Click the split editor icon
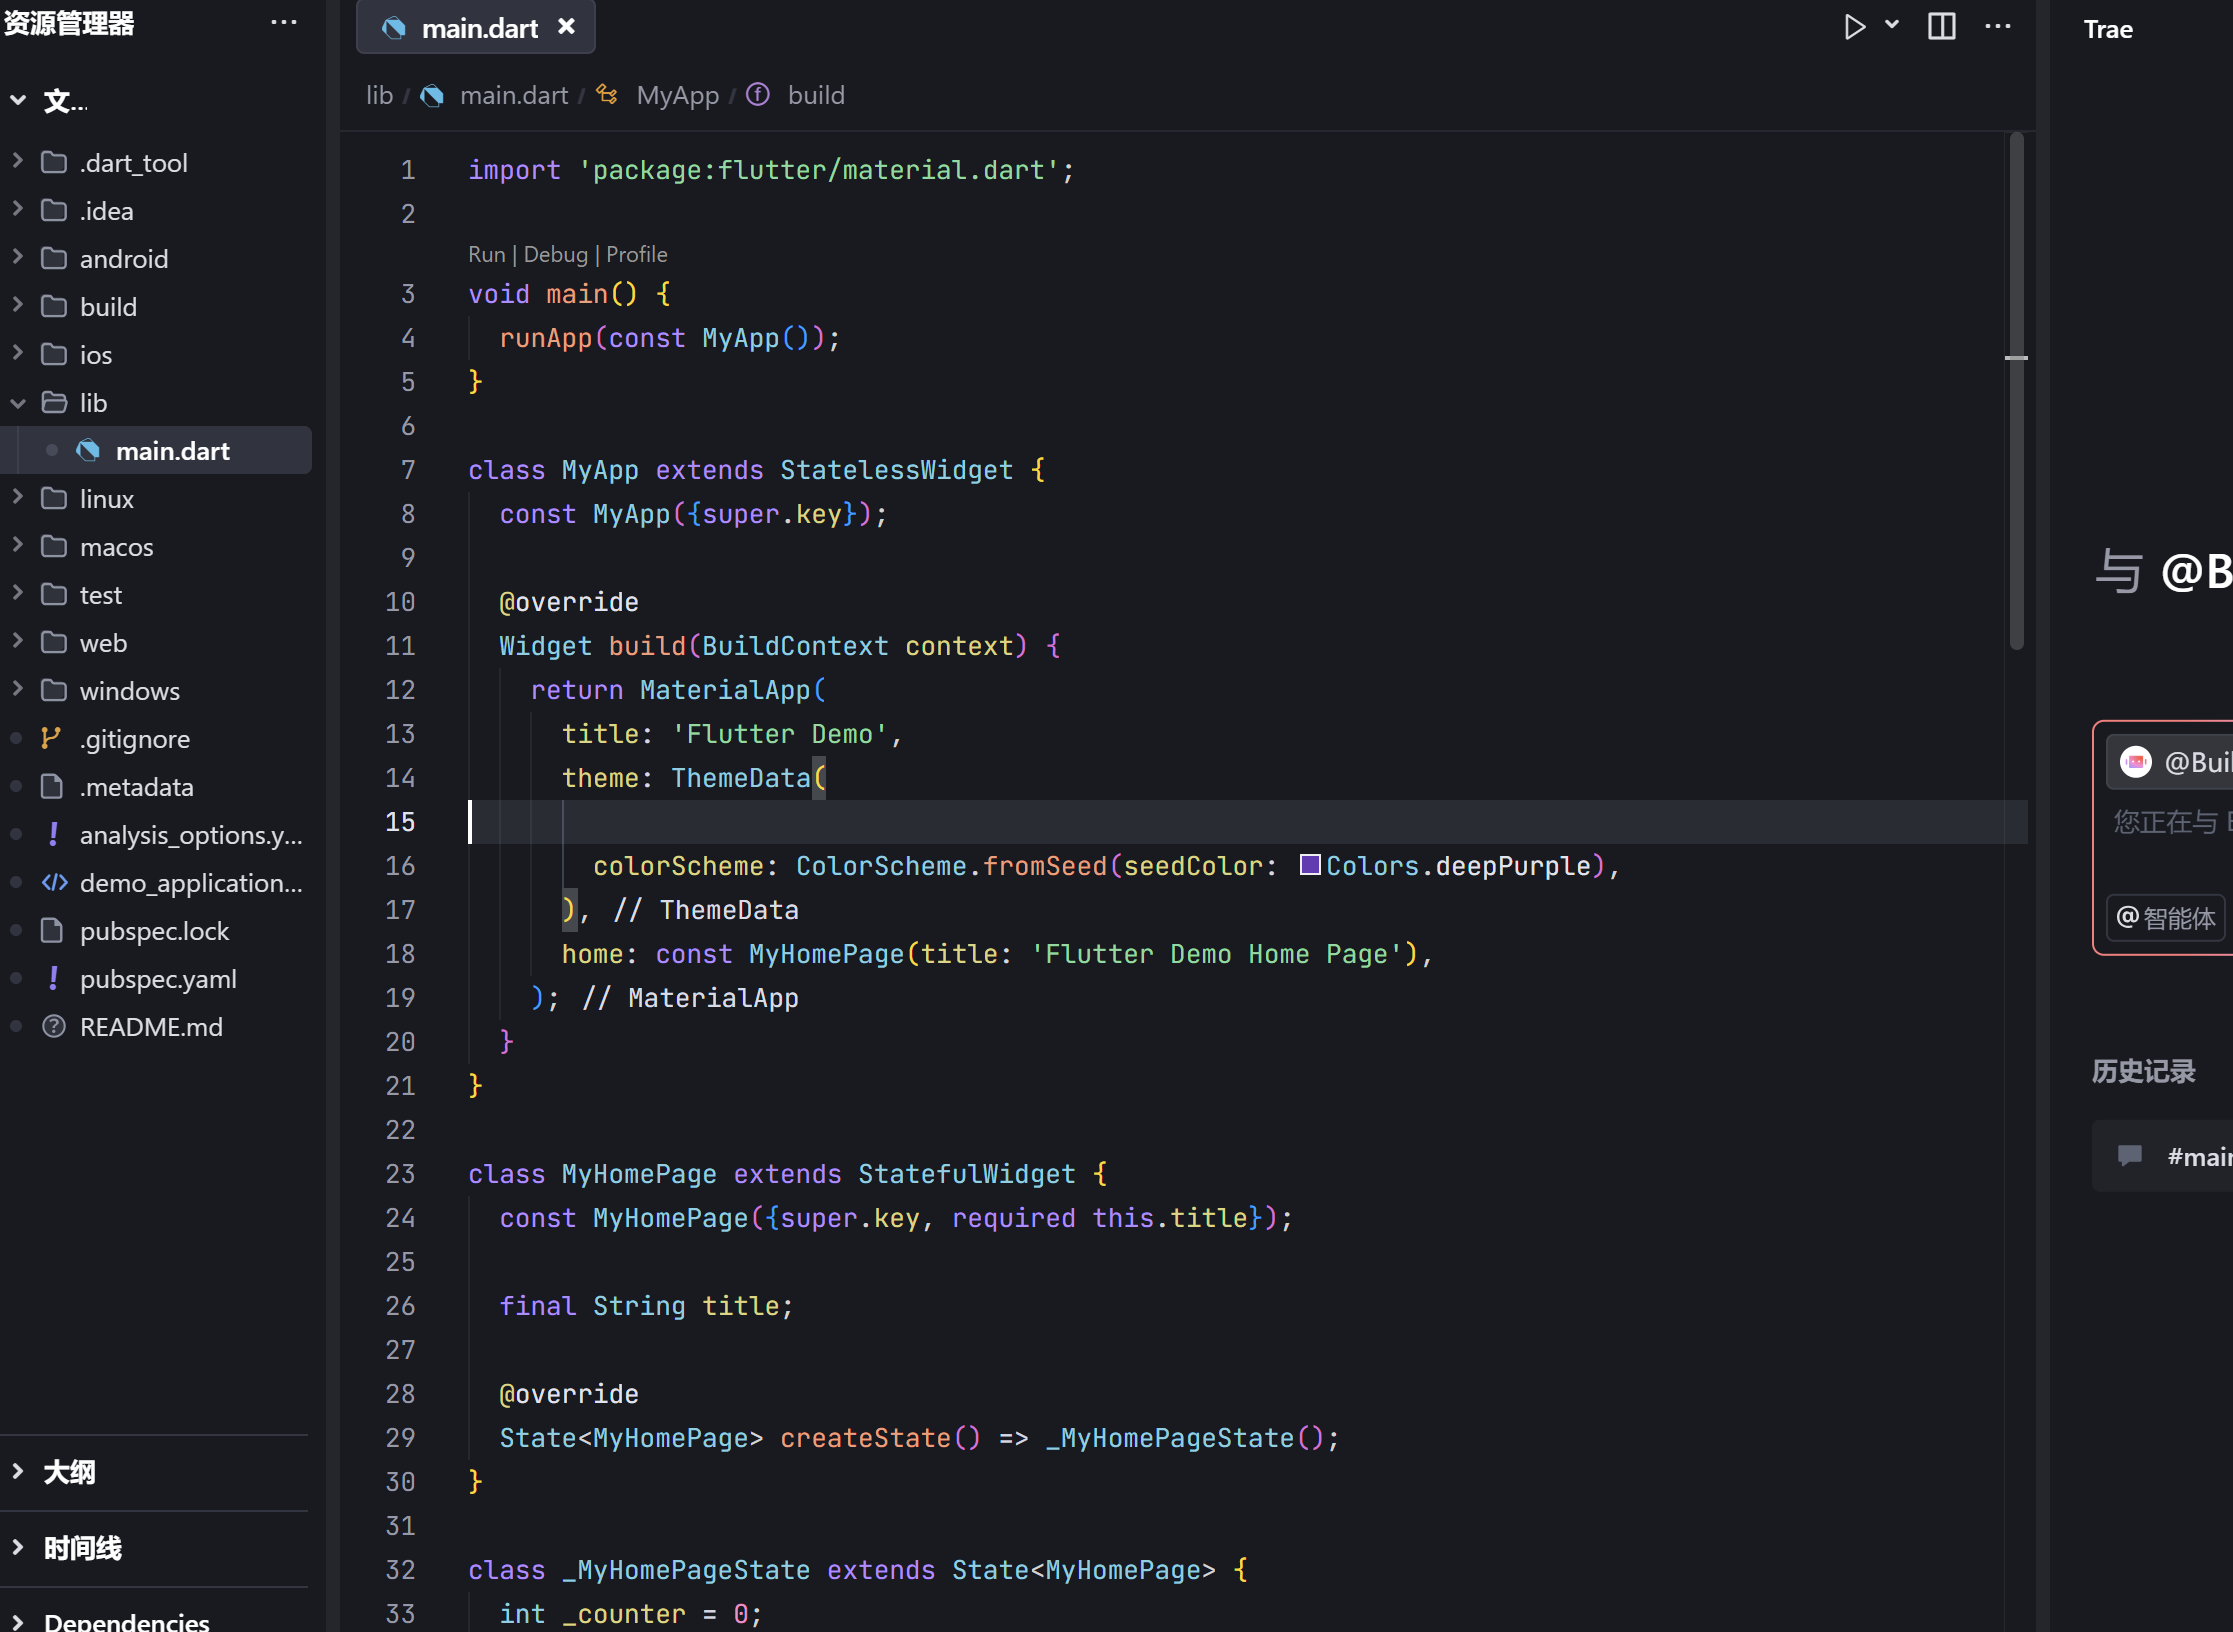Viewport: 2233px width, 1632px height. (1941, 27)
